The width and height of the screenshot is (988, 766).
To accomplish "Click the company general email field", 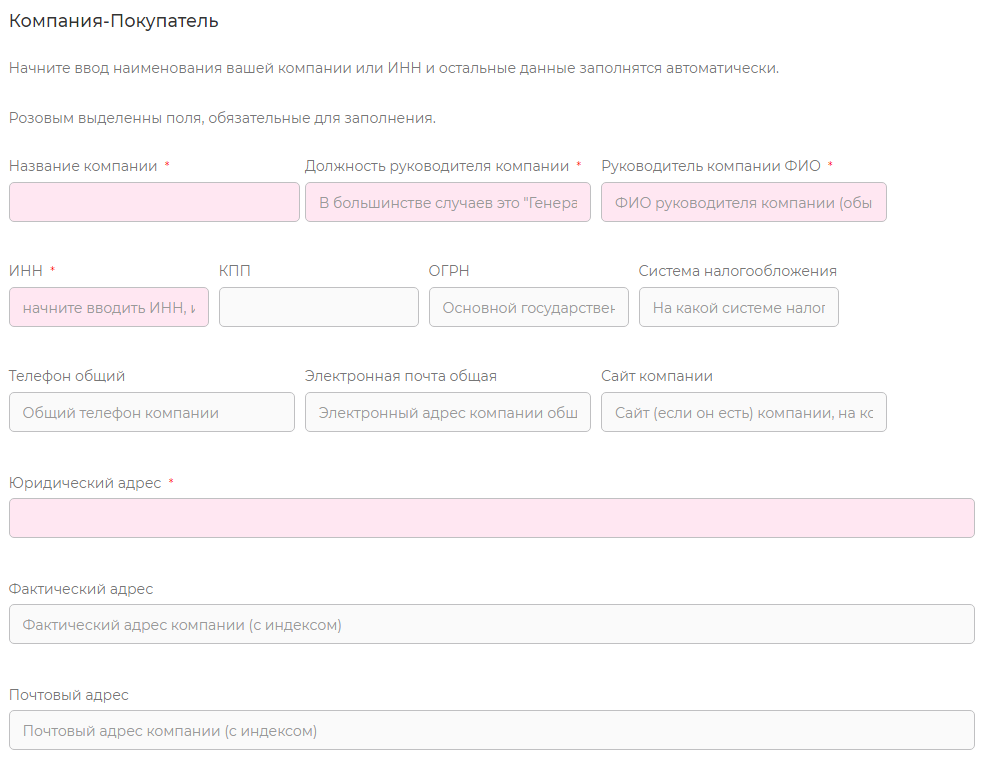I will pyautogui.click(x=448, y=412).
